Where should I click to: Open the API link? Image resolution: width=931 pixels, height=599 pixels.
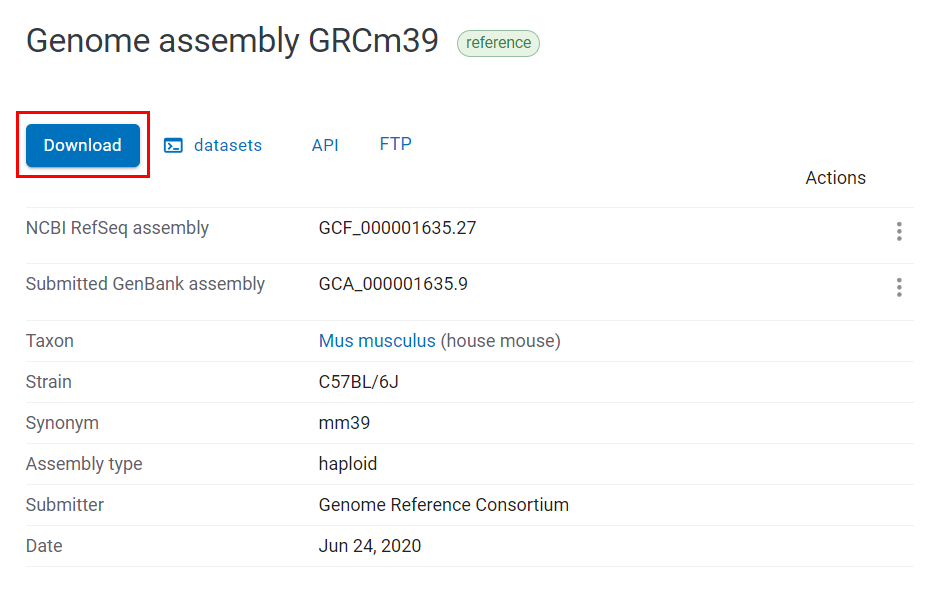click(325, 144)
